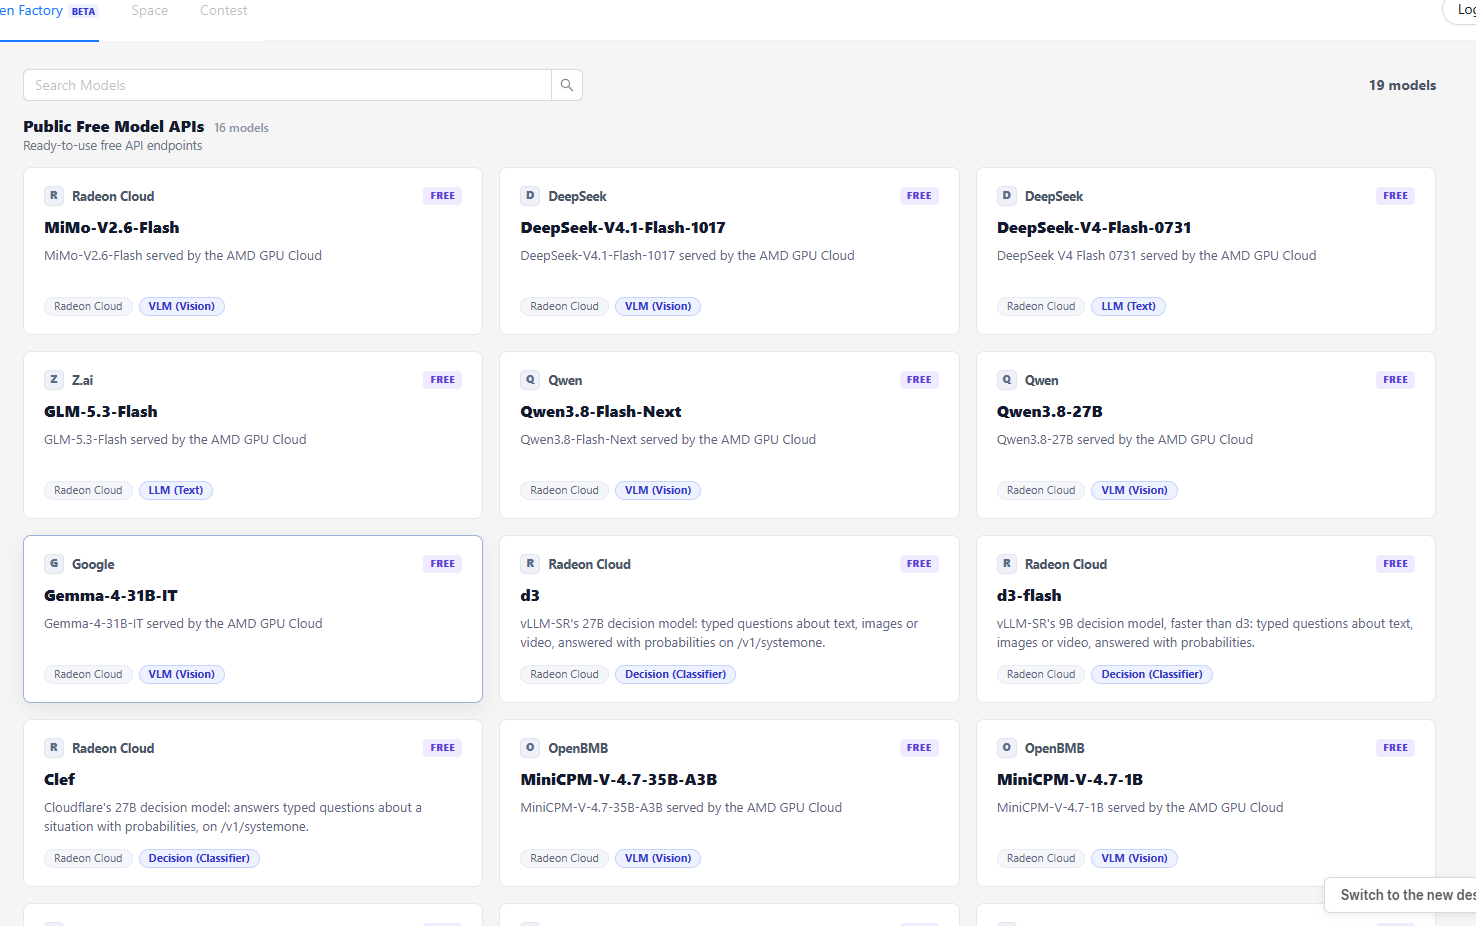The height and width of the screenshot is (926, 1476).
Task: Open the Contest tab
Action: 223,11
